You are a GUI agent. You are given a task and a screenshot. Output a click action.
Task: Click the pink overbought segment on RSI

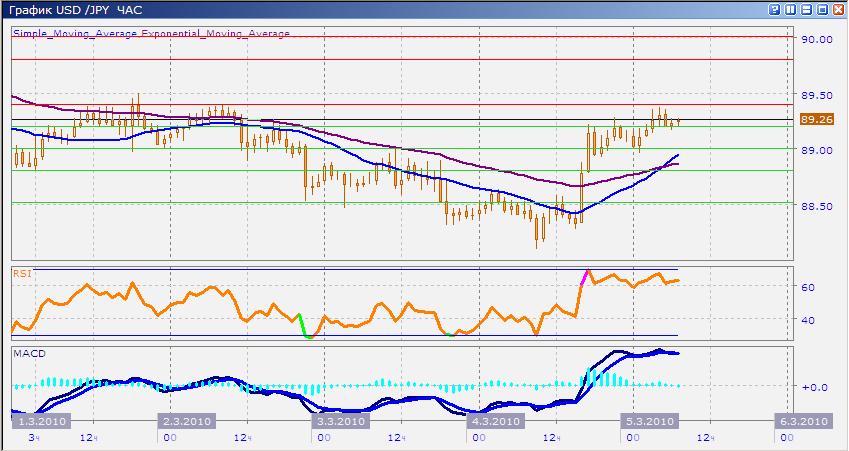(585, 277)
